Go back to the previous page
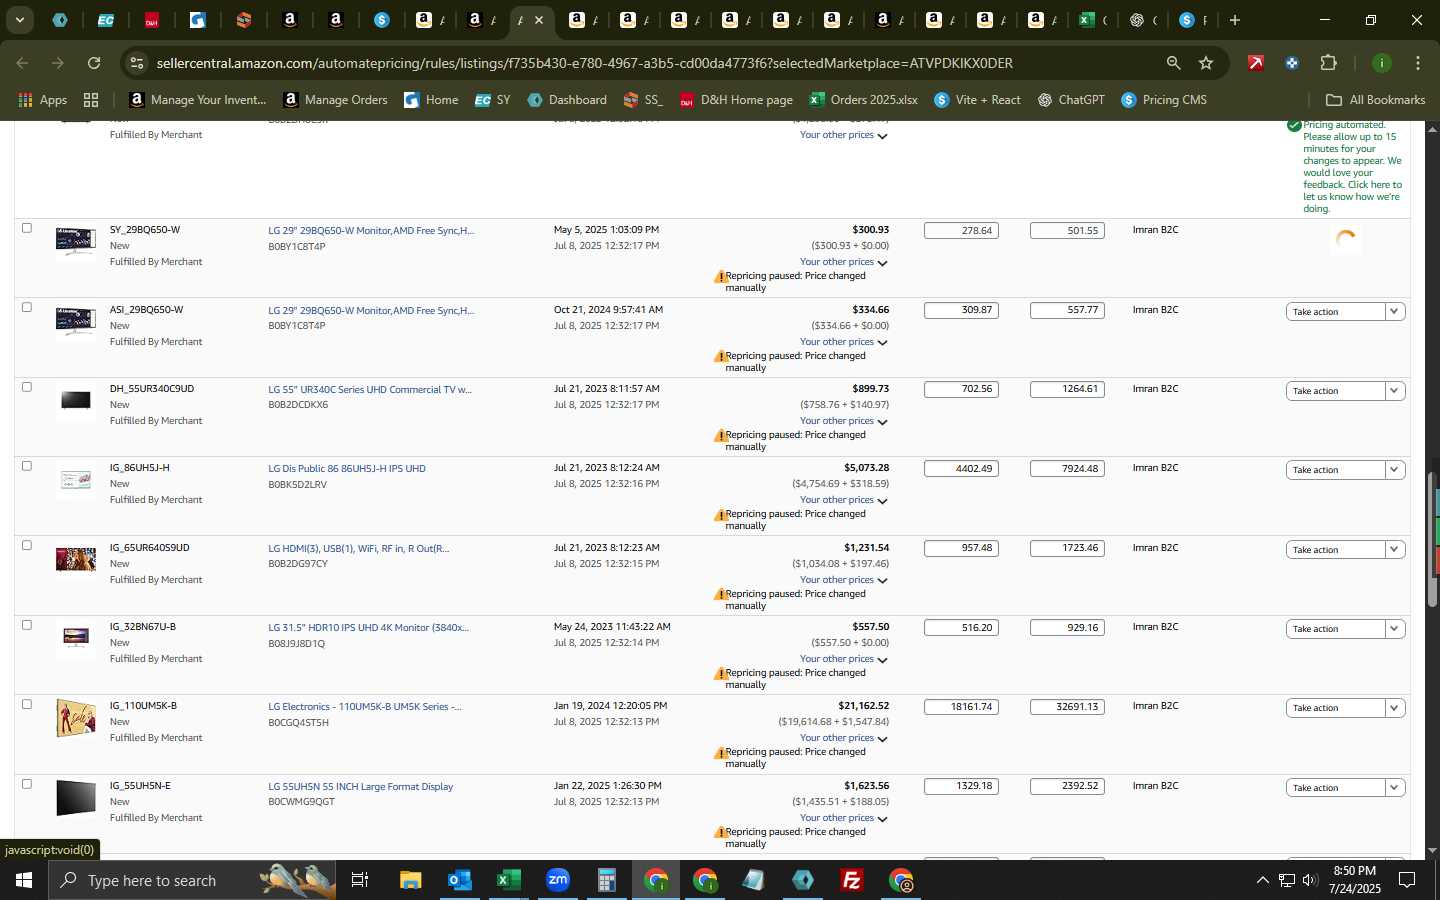The width and height of the screenshot is (1440, 900). tap(23, 63)
